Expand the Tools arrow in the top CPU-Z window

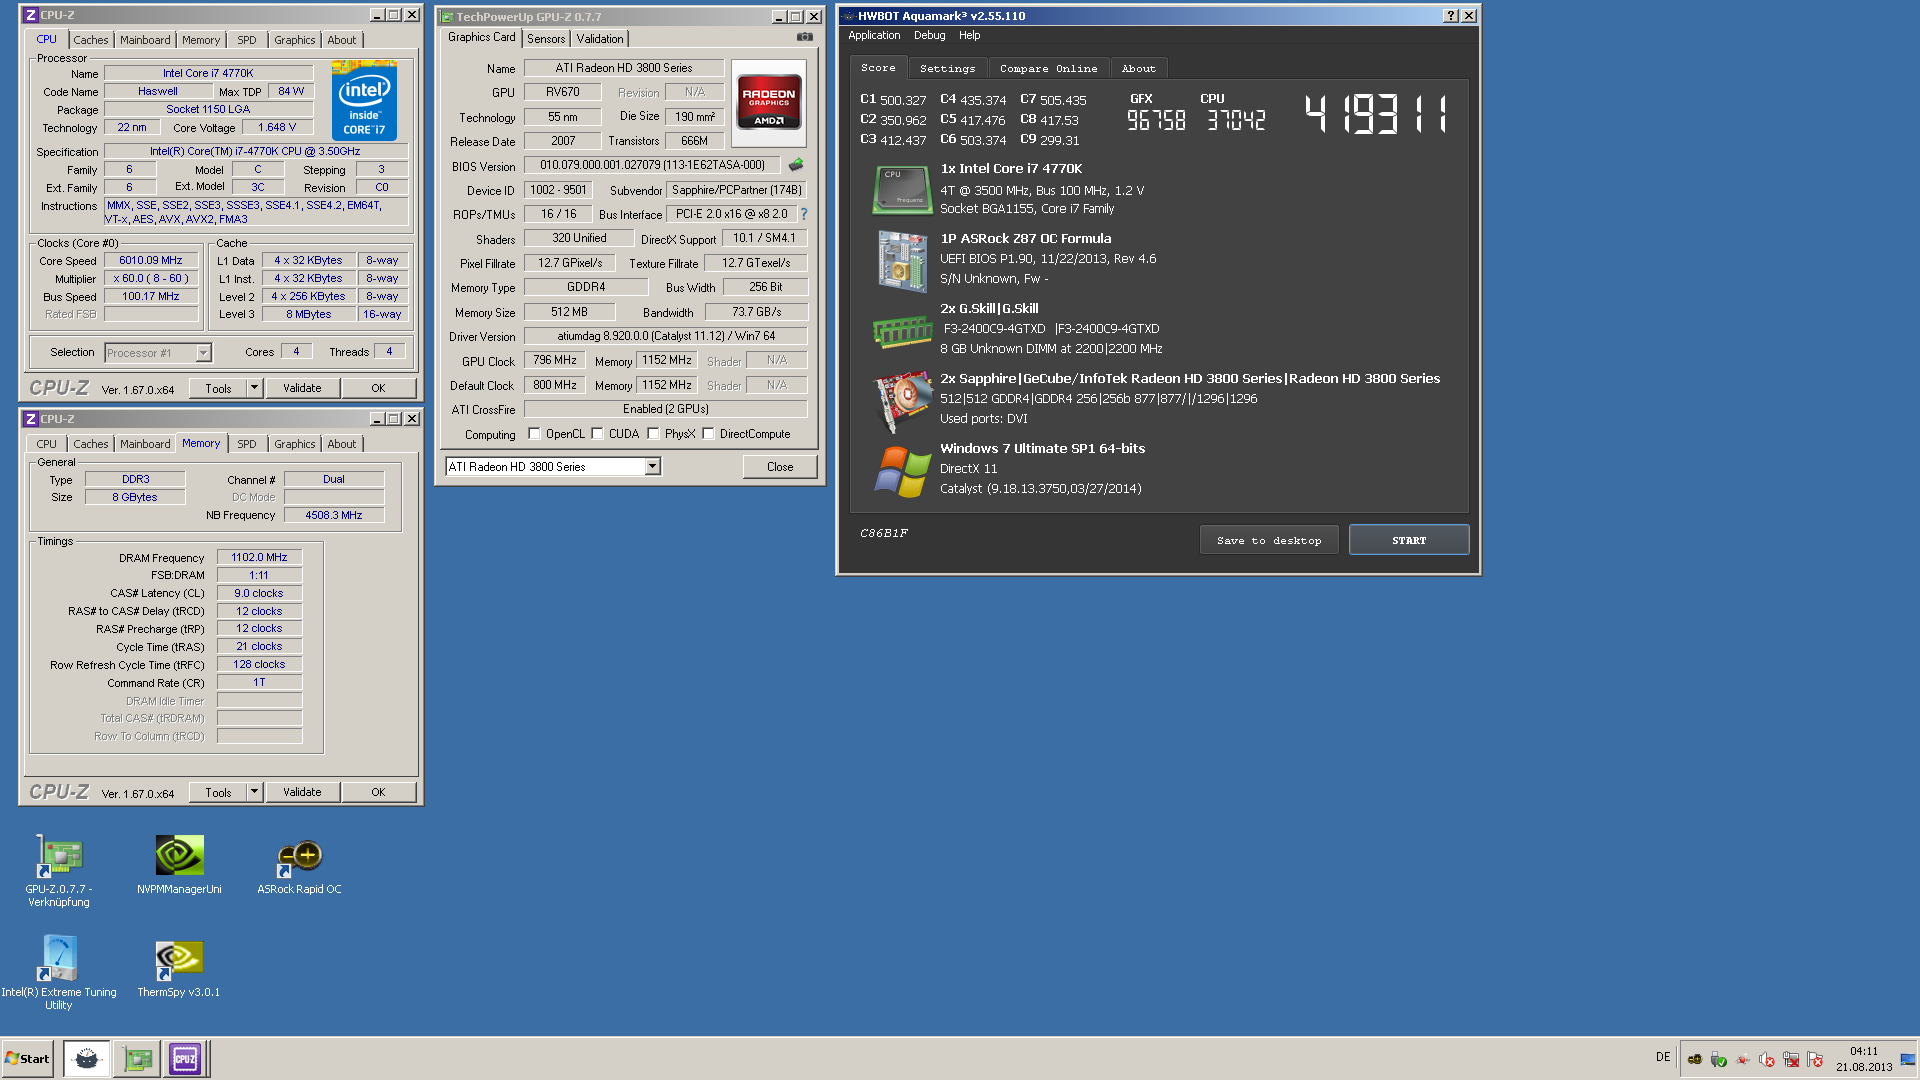coord(254,388)
